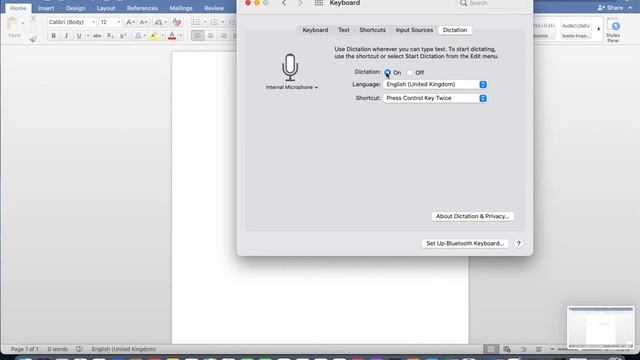Open References tab in Word ribbon
This screenshot has height=360, width=640.
pyautogui.click(x=142, y=8)
